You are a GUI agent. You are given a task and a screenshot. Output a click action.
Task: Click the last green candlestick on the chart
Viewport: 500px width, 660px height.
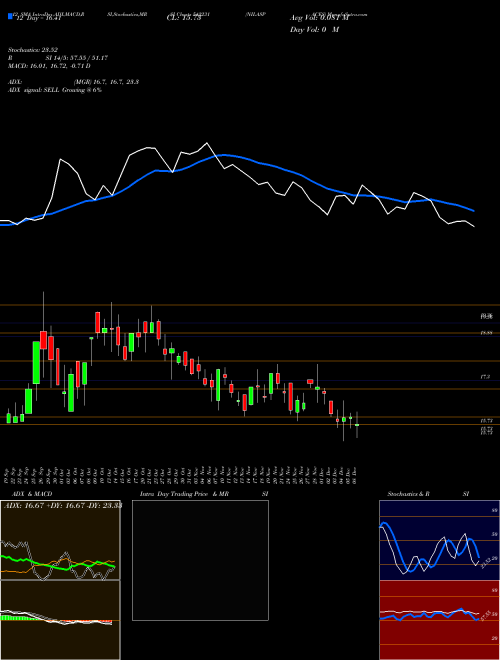(357, 425)
